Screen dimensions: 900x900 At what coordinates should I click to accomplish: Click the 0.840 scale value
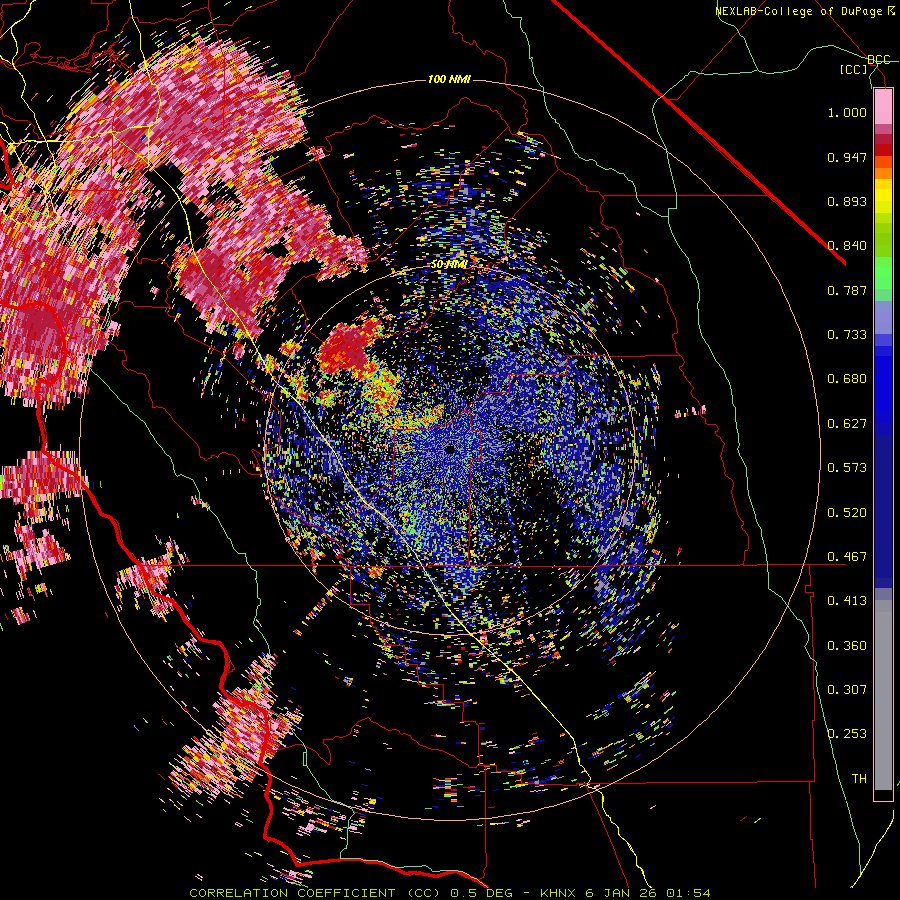click(x=847, y=246)
